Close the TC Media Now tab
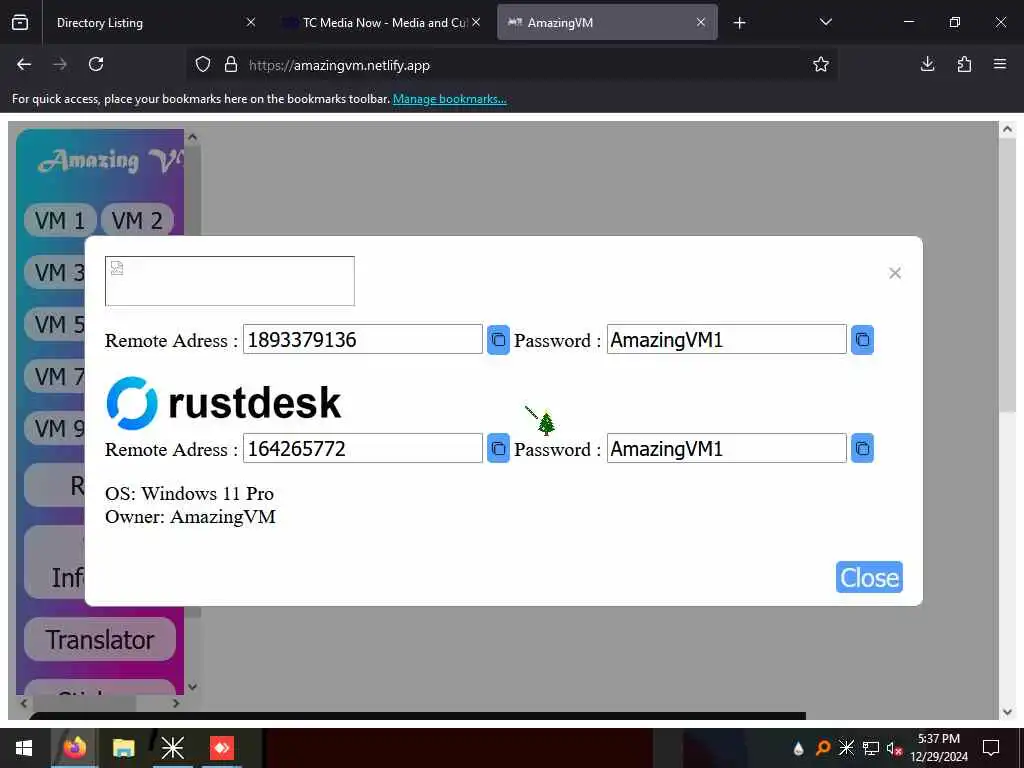 pos(476,22)
